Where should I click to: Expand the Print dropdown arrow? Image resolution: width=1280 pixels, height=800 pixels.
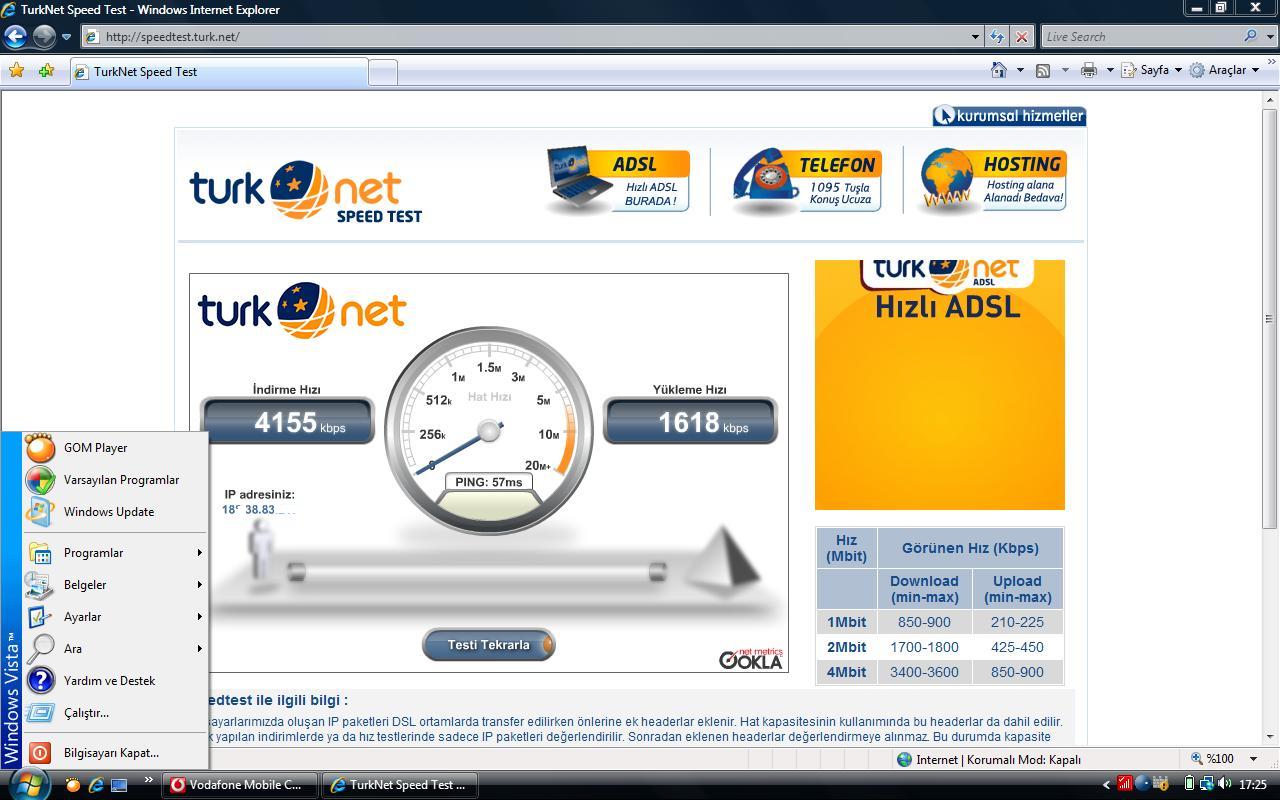[x=1109, y=70]
